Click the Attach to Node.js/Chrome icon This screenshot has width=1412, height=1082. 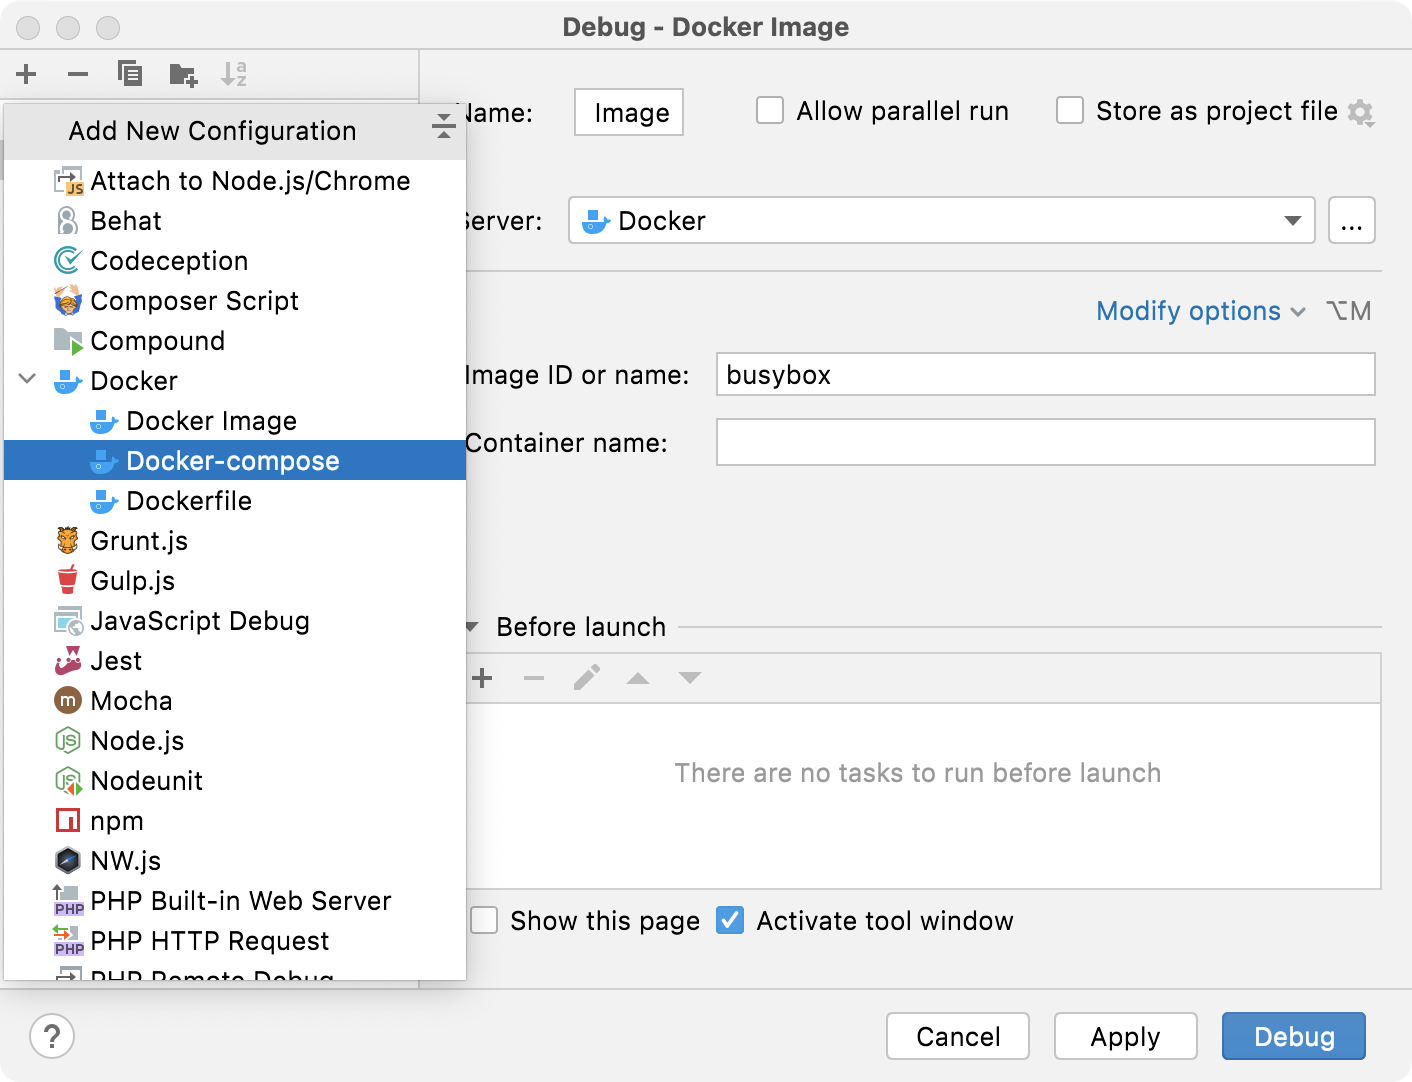click(x=68, y=181)
